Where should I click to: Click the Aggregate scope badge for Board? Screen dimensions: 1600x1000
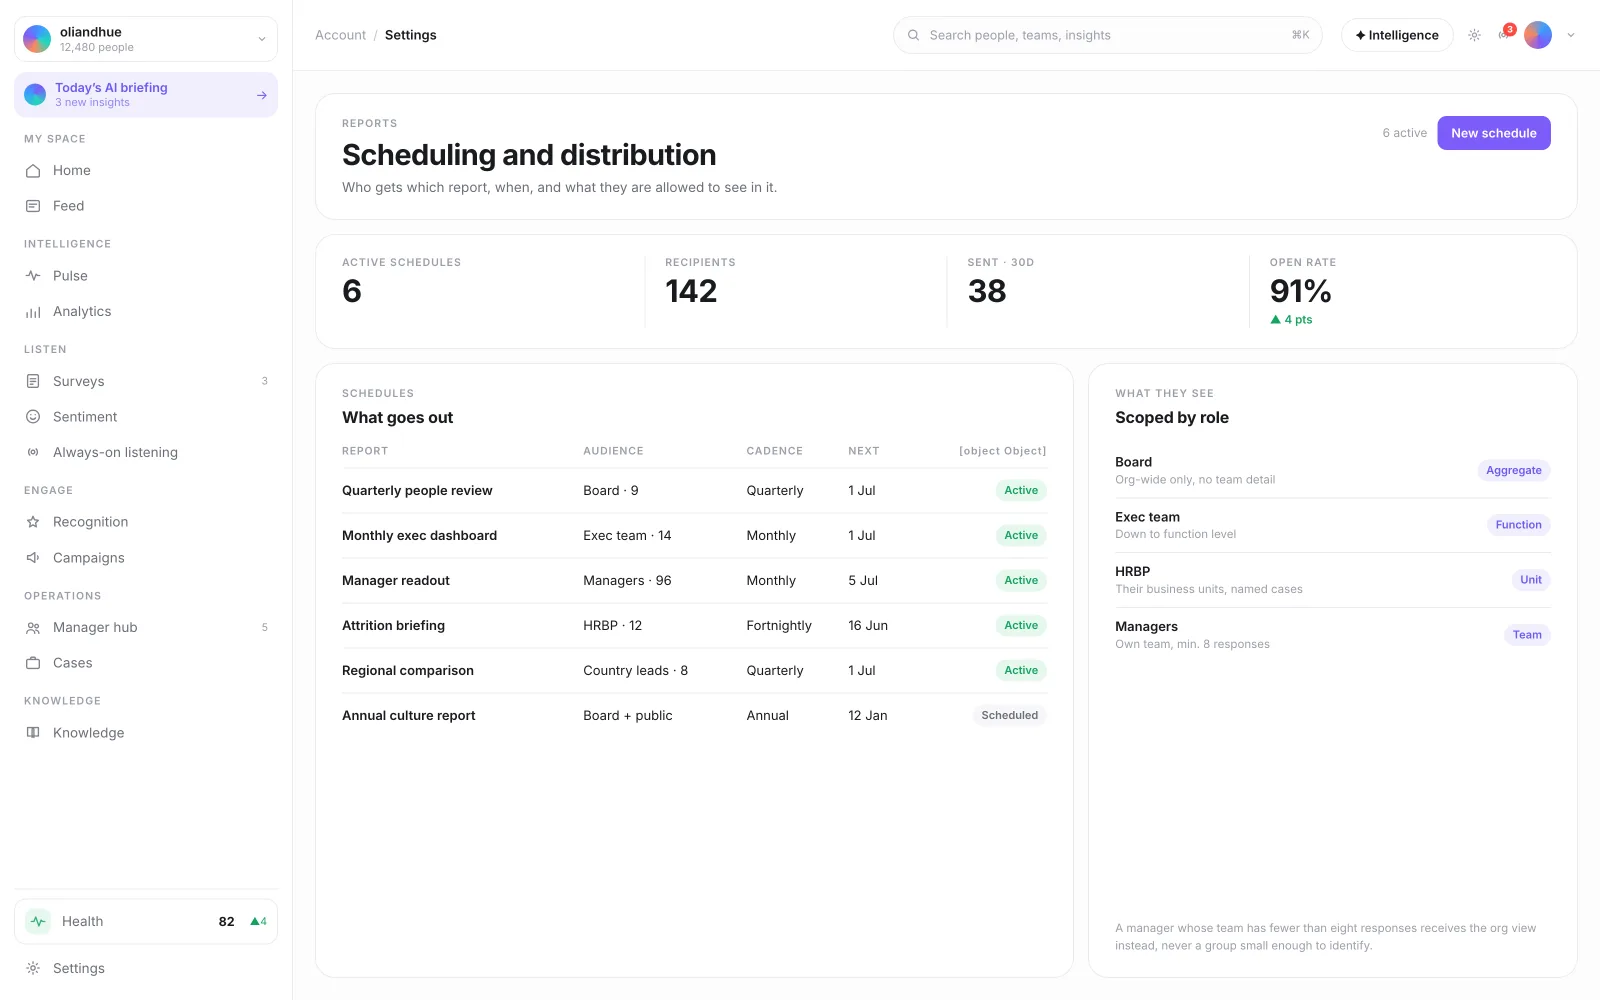[1513, 471]
